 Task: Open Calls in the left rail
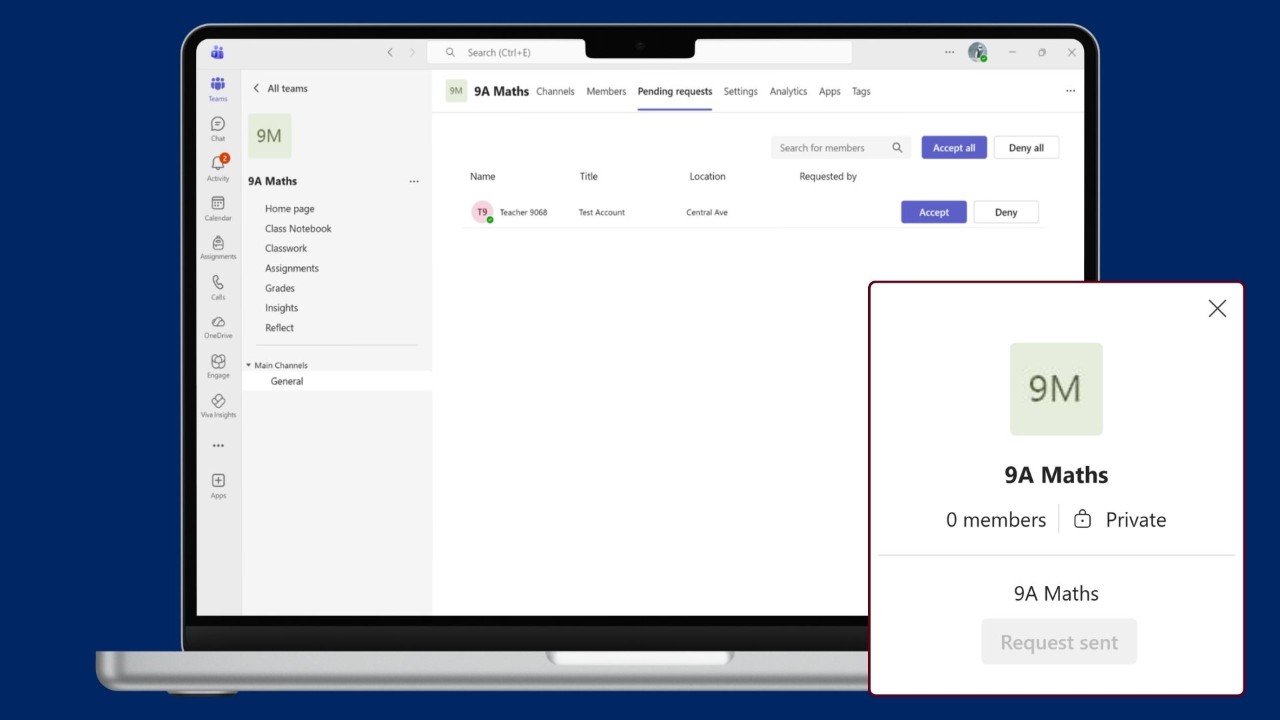tap(217, 287)
